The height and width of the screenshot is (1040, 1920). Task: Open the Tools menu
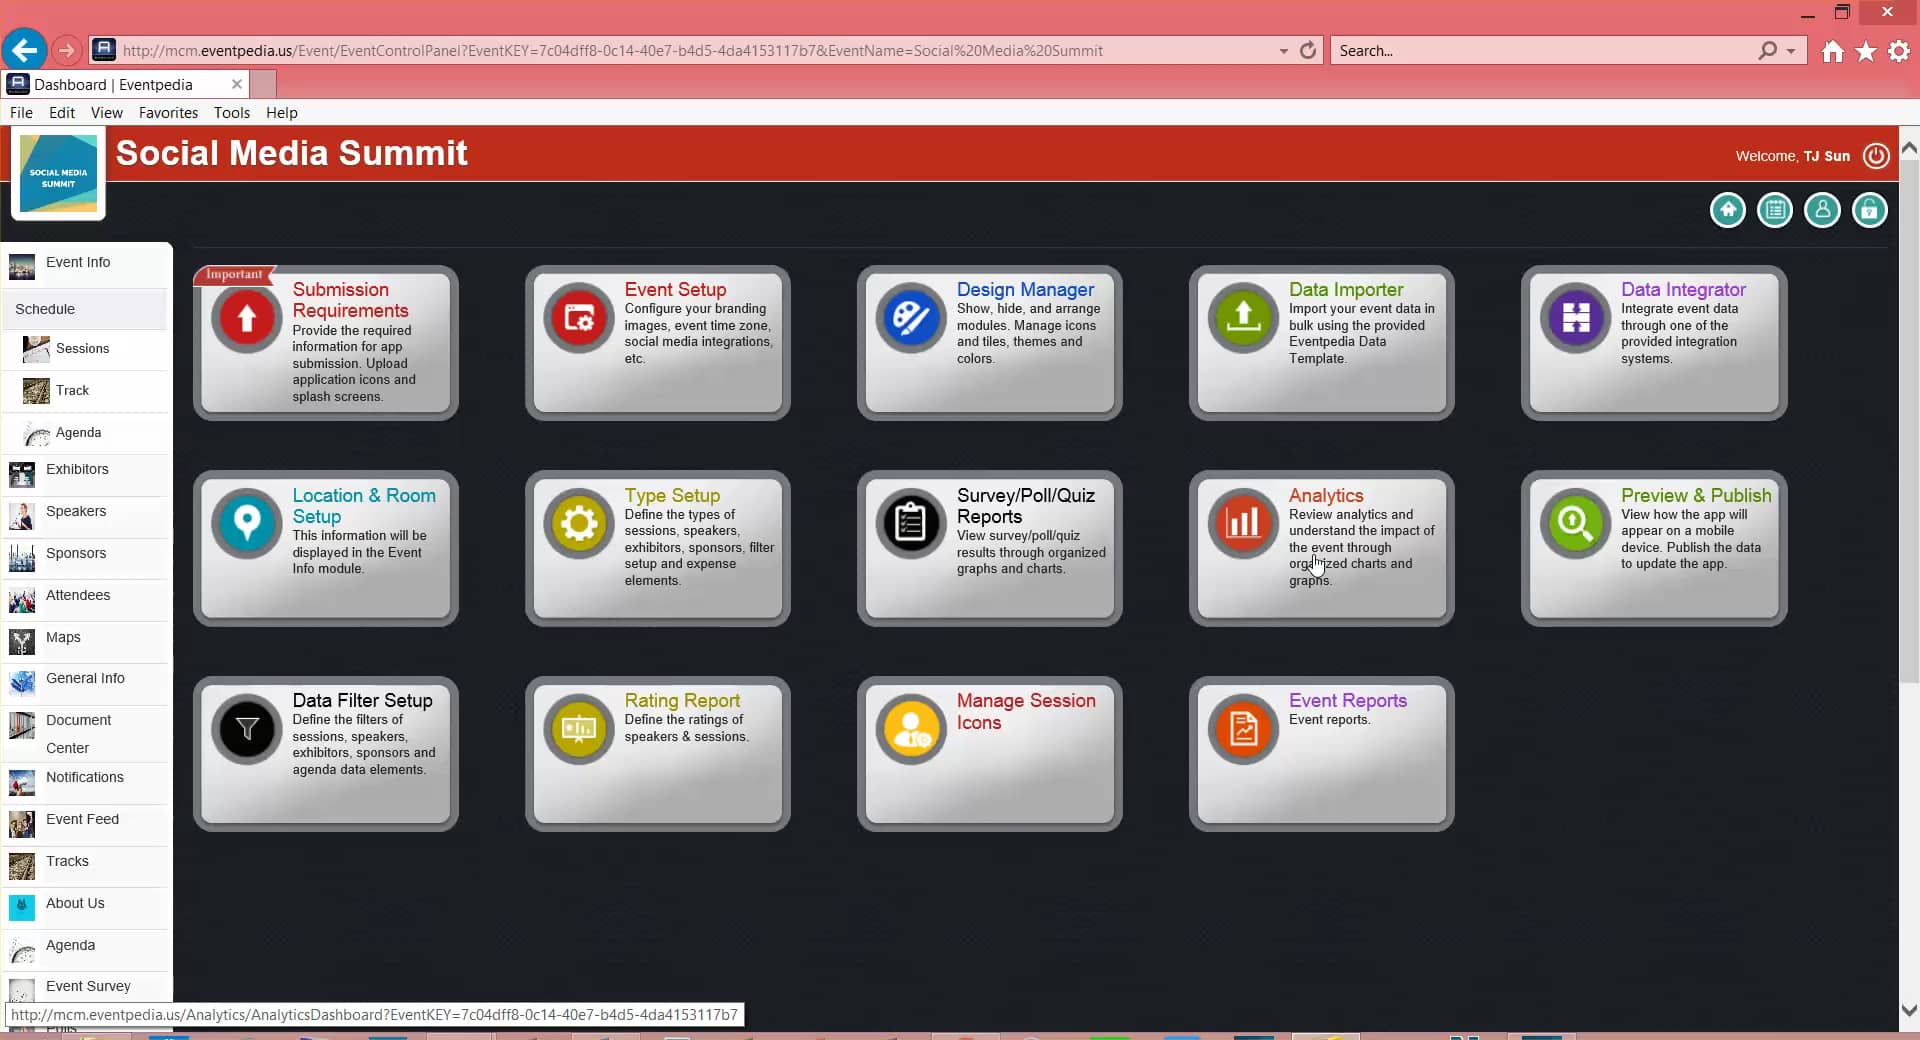tap(231, 113)
